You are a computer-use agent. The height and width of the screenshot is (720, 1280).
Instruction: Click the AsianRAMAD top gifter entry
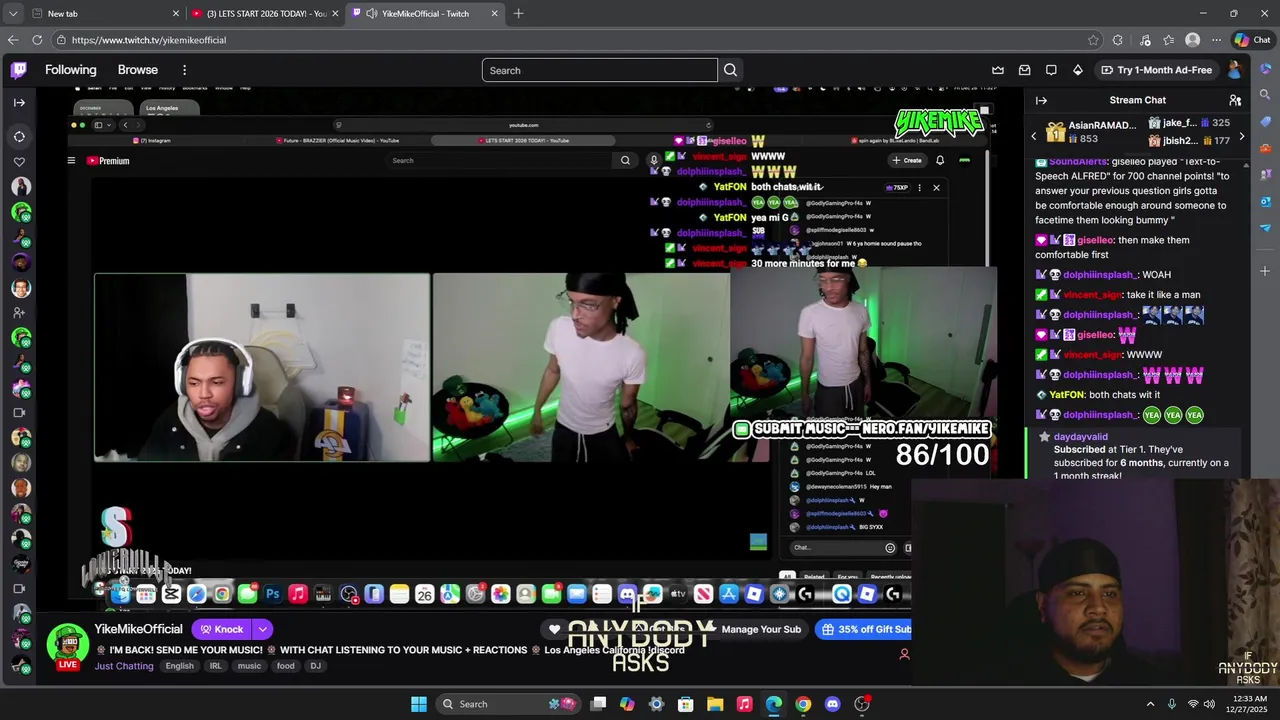(1091, 132)
